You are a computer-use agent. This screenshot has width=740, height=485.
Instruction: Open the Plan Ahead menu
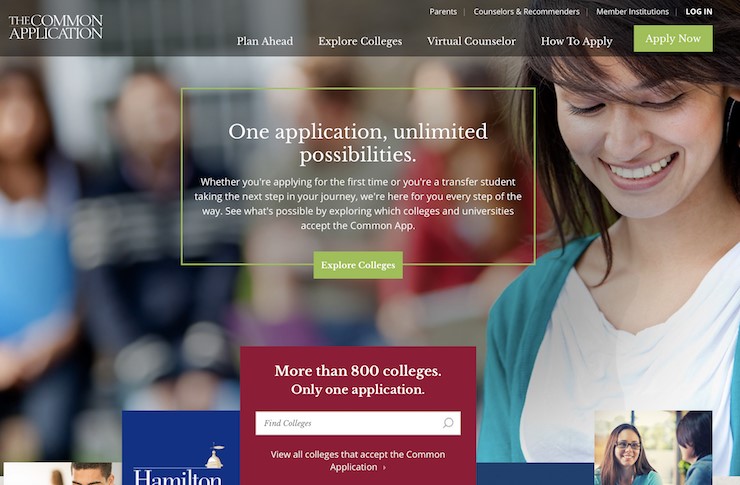[265, 41]
